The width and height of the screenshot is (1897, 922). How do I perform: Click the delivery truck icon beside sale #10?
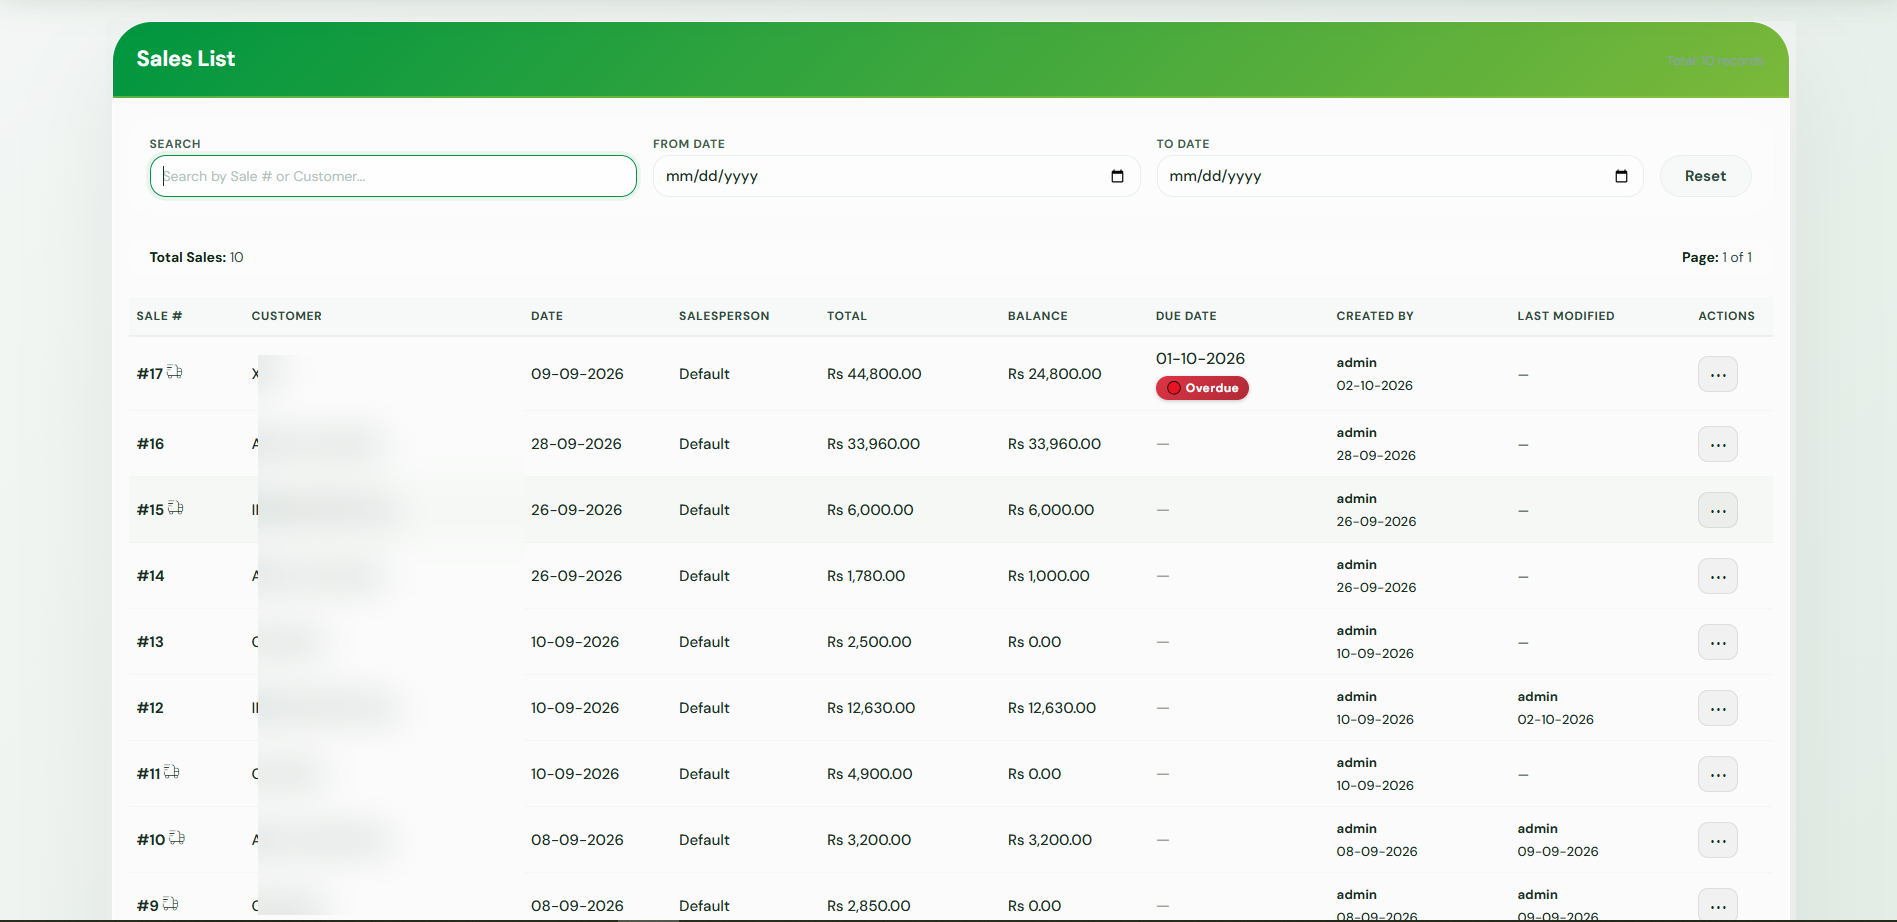tap(177, 838)
